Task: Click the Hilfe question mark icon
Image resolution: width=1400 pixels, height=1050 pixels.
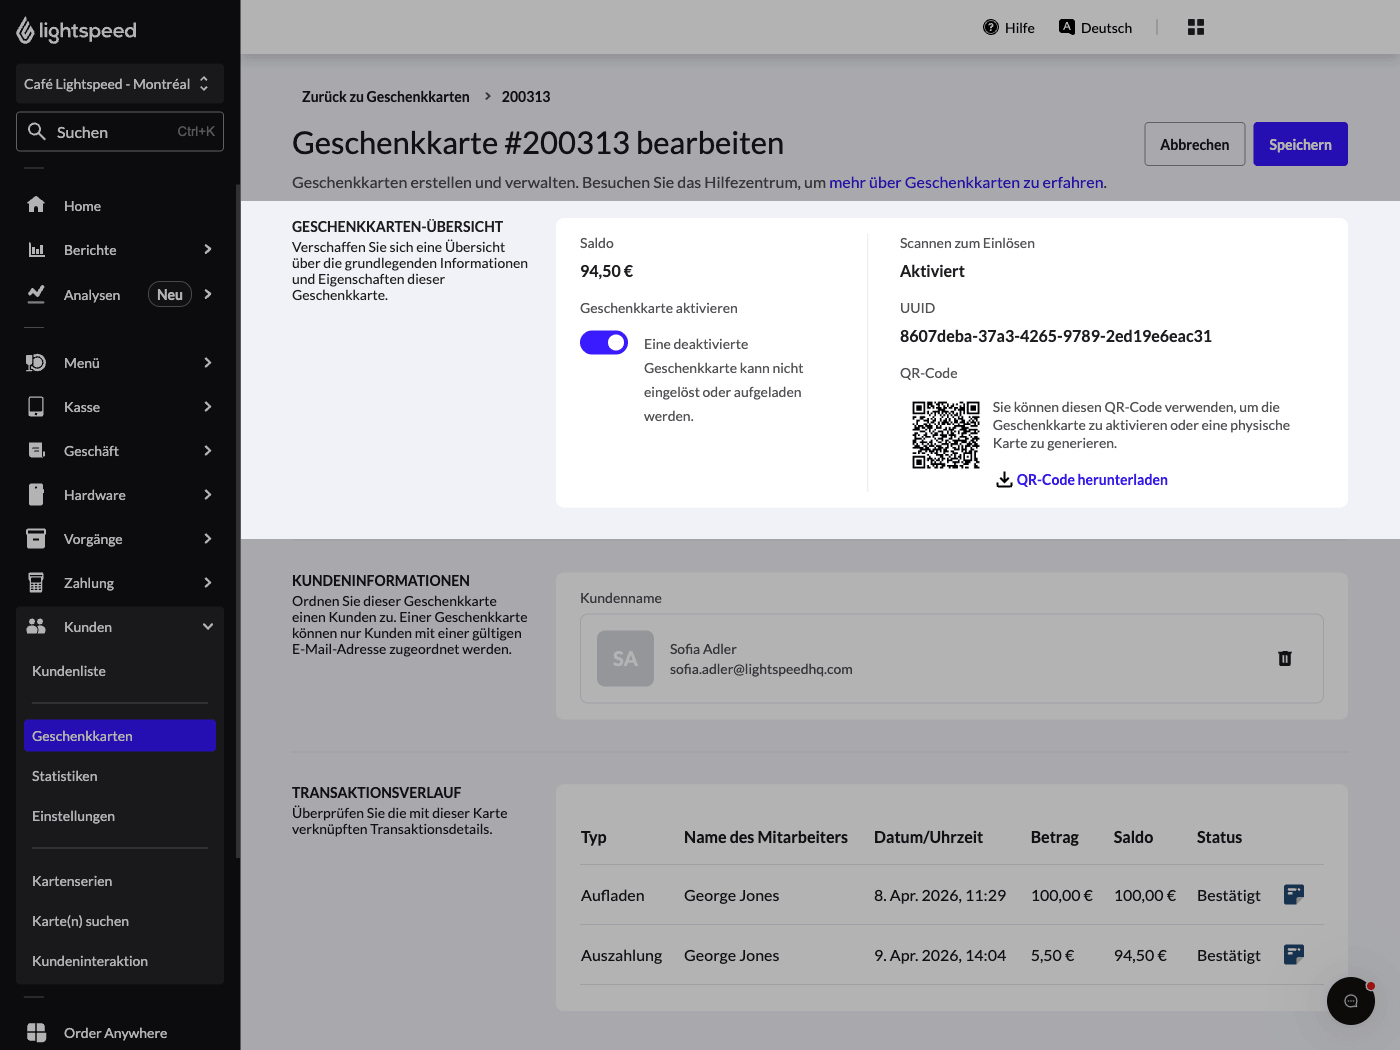Action: tap(991, 27)
